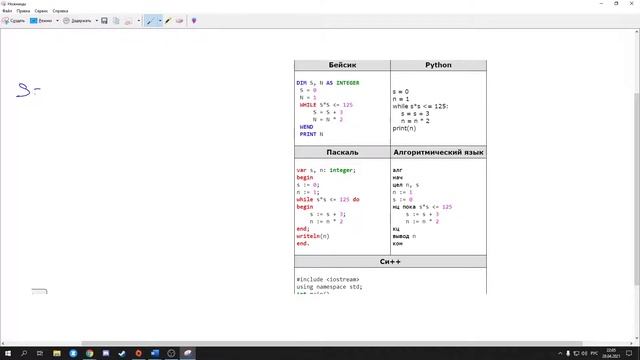Open the Правка menu

(23, 11)
